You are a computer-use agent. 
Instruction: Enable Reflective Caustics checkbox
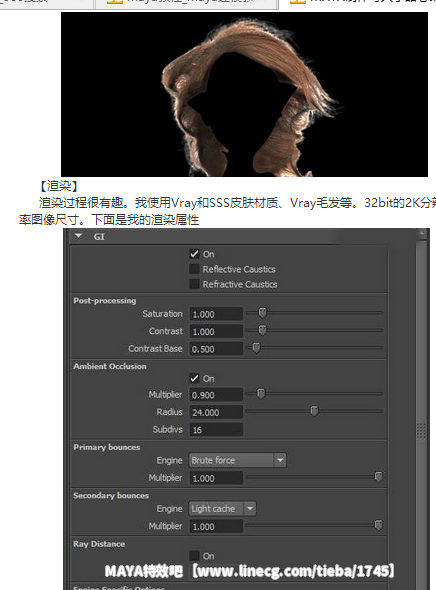[x=194, y=269]
